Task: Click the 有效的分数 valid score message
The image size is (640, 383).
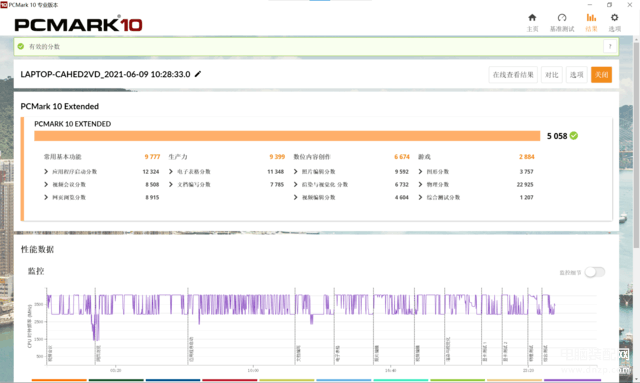Action: pyautogui.click(x=44, y=47)
